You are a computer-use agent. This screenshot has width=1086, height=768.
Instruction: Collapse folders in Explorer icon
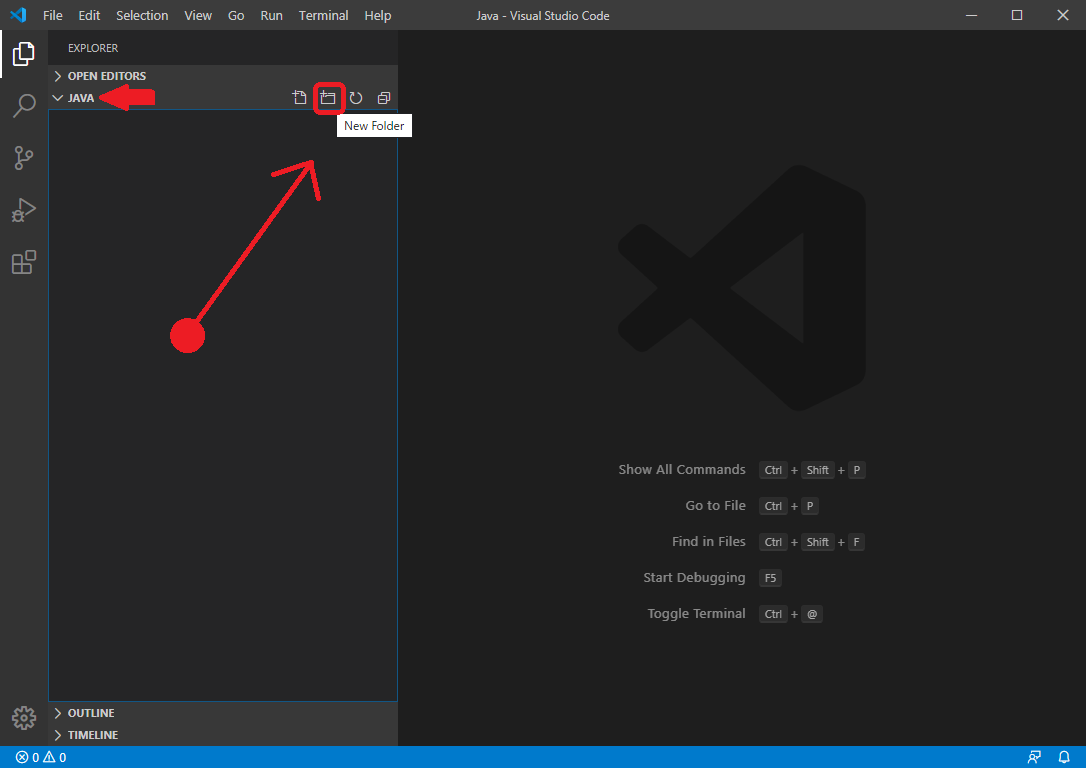pos(384,98)
